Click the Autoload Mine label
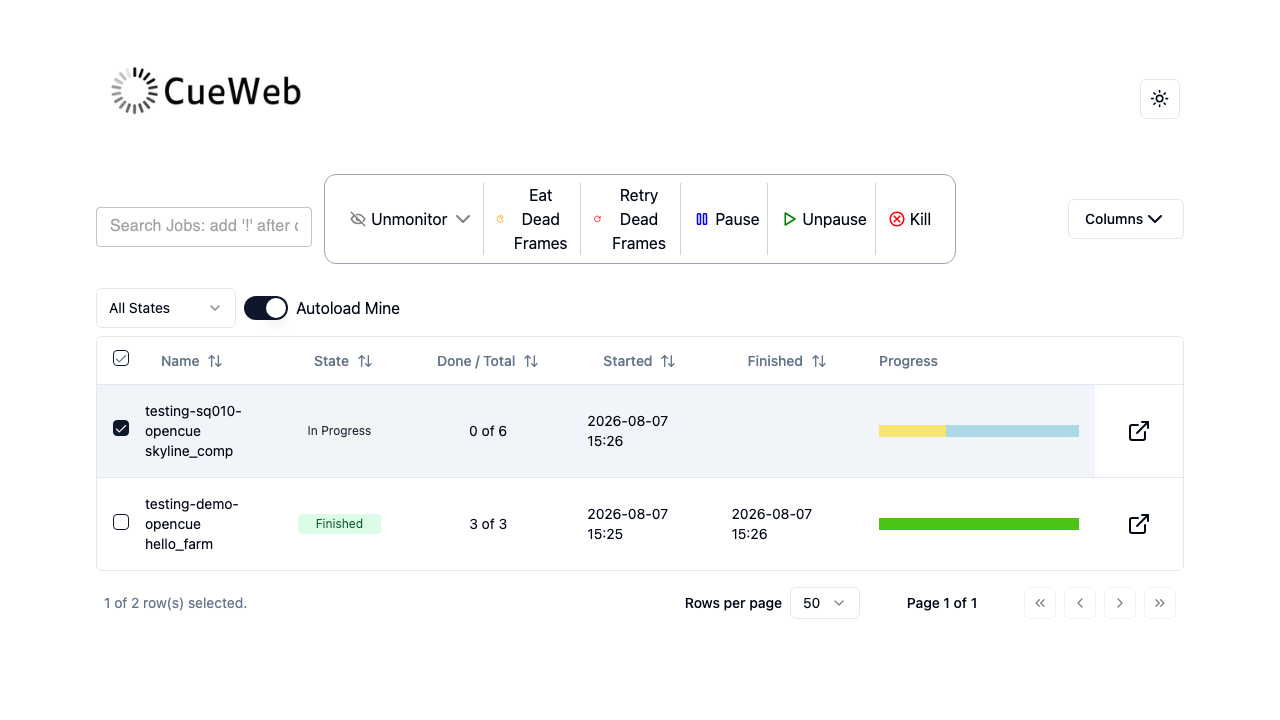This screenshot has height=720, width=1280. [348, 308]
